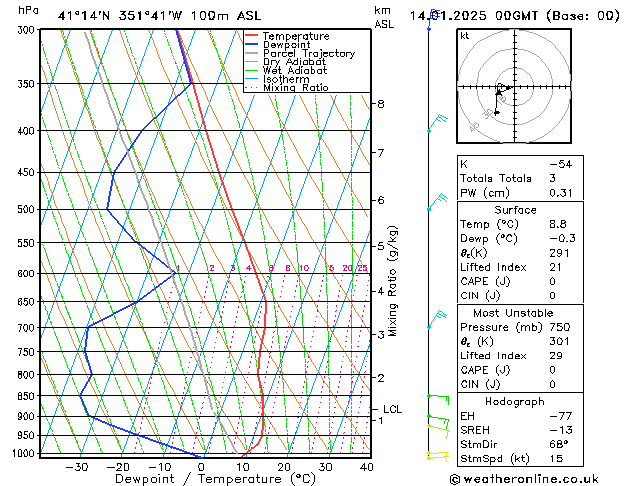The height and width of the screenshot is (486, 629).
Task: Click the location title 41°14'N 351°41'W
Action: coord(120,16)
